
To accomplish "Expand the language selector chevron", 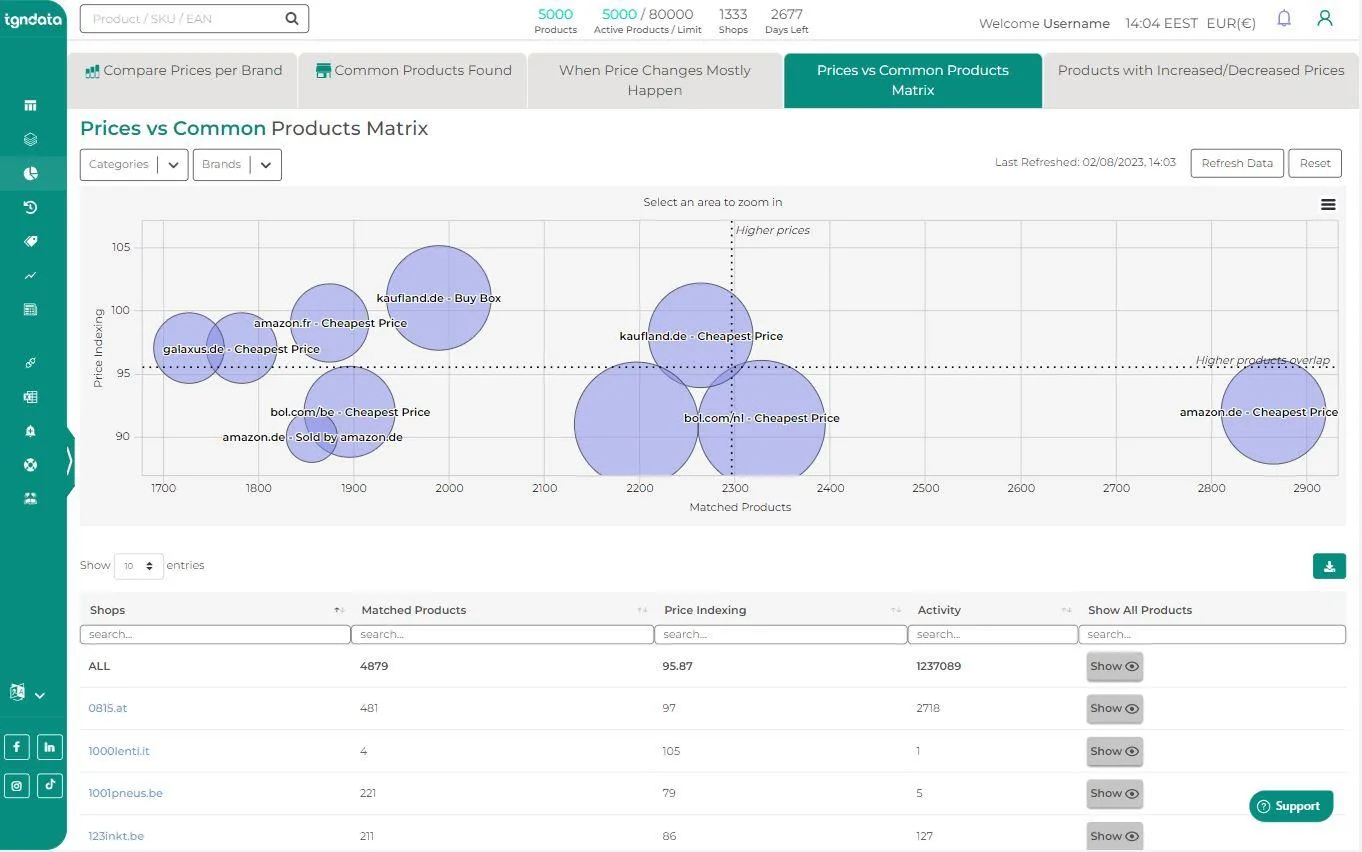I will [40, 695].
